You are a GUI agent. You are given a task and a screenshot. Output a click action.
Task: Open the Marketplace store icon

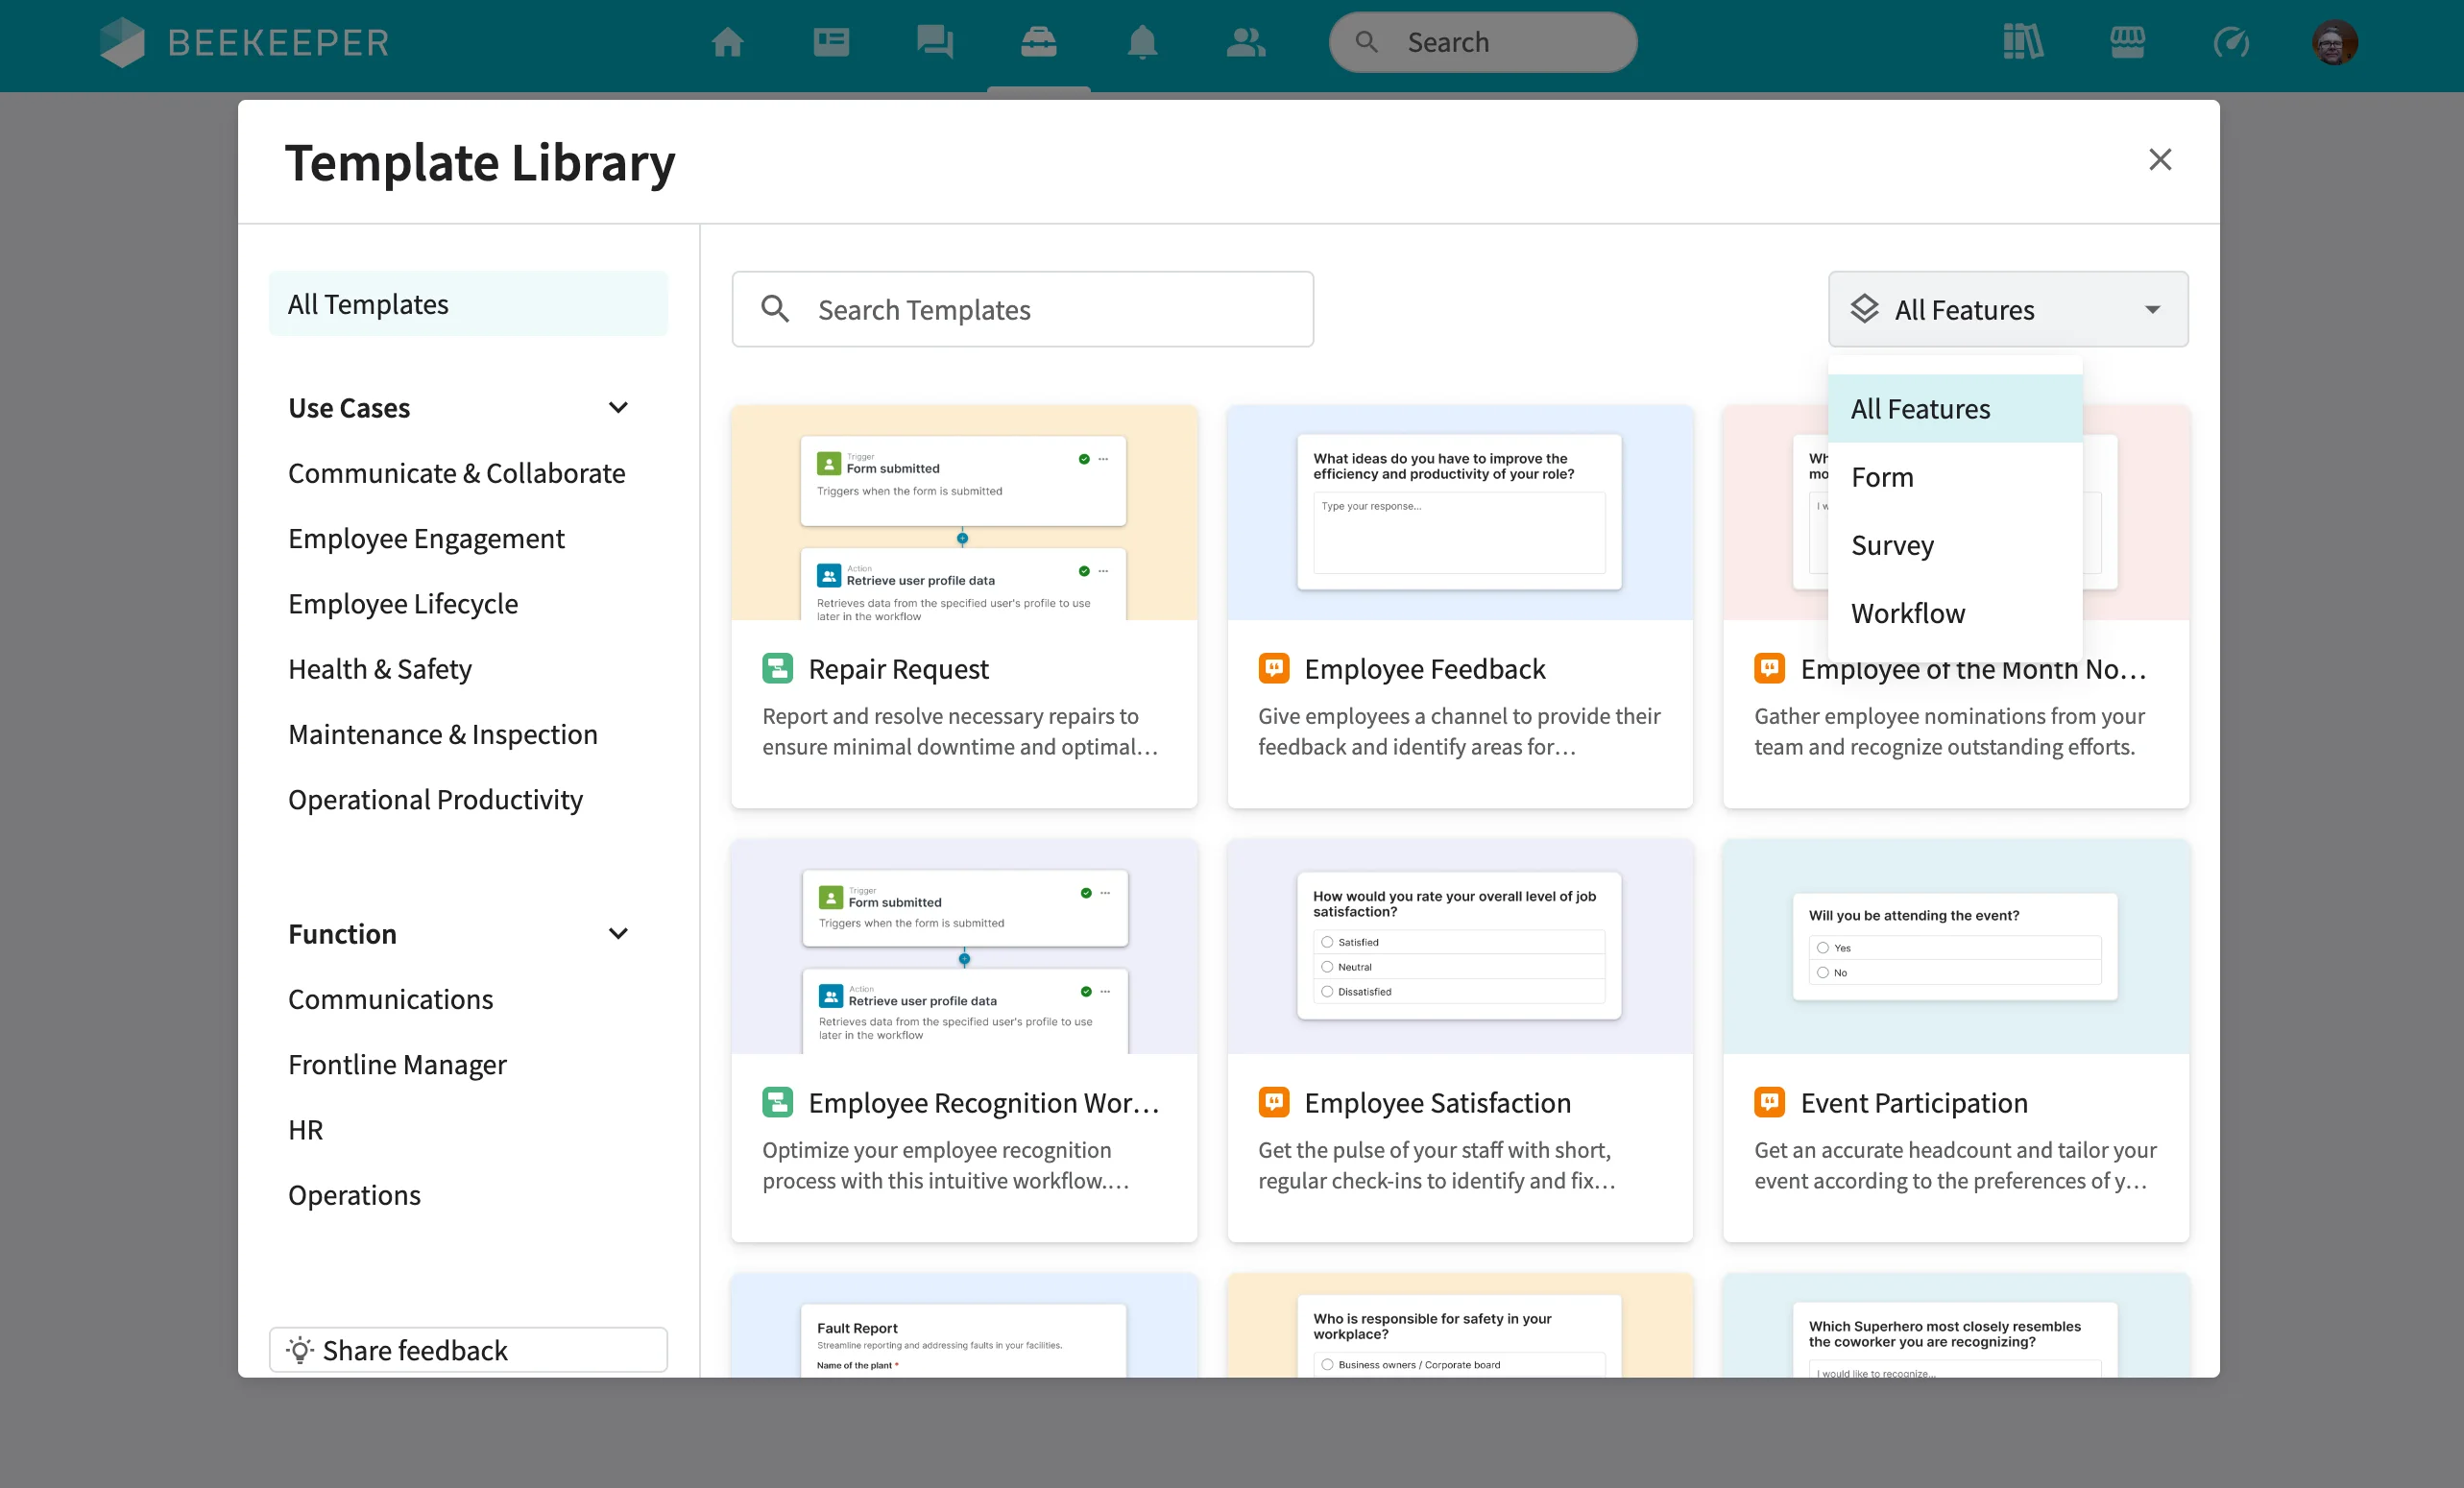pos(2127,42)
